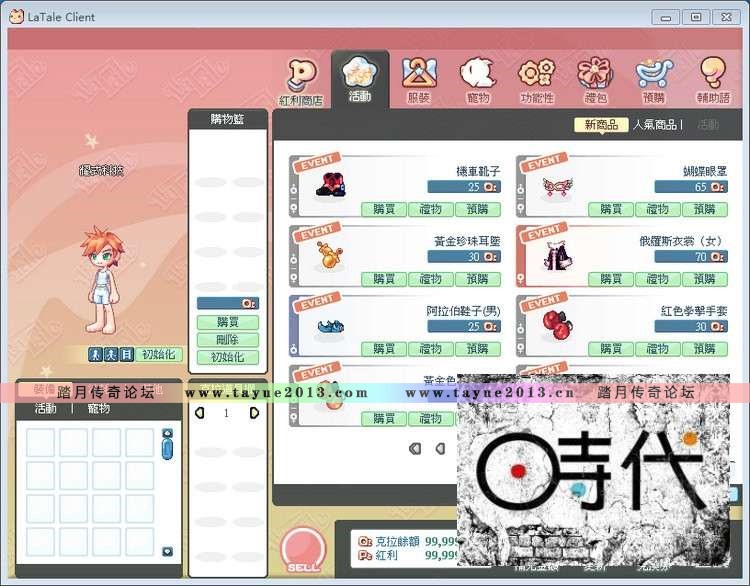Image resolution: width=750 pixels, height=586 pixels.
Task: Buy 黃金珍珠耳墜 with 購買 button
Action: point(384,279)
